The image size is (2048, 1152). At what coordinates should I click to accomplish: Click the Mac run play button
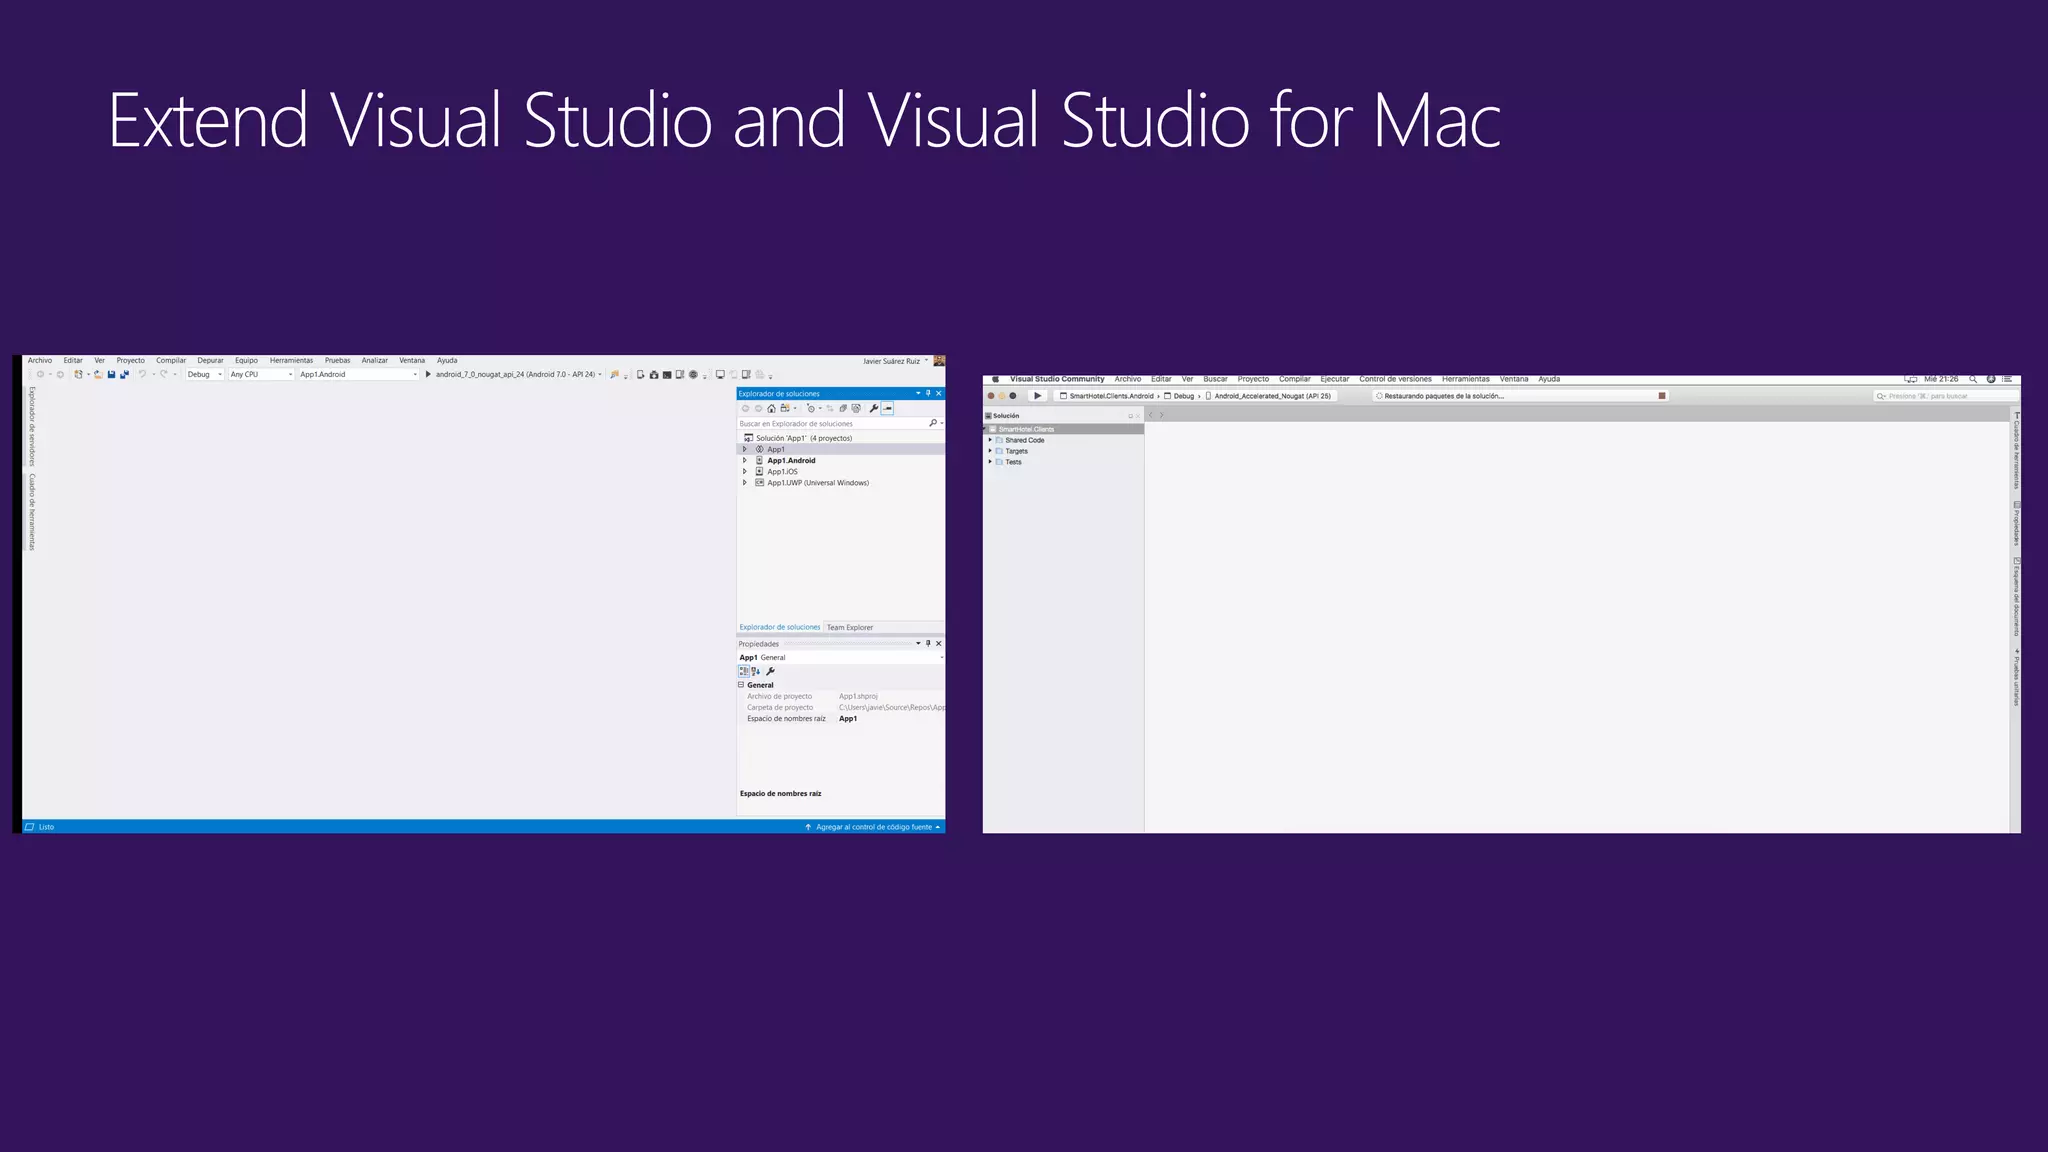pyautogui.click(x=1037, y=396)
